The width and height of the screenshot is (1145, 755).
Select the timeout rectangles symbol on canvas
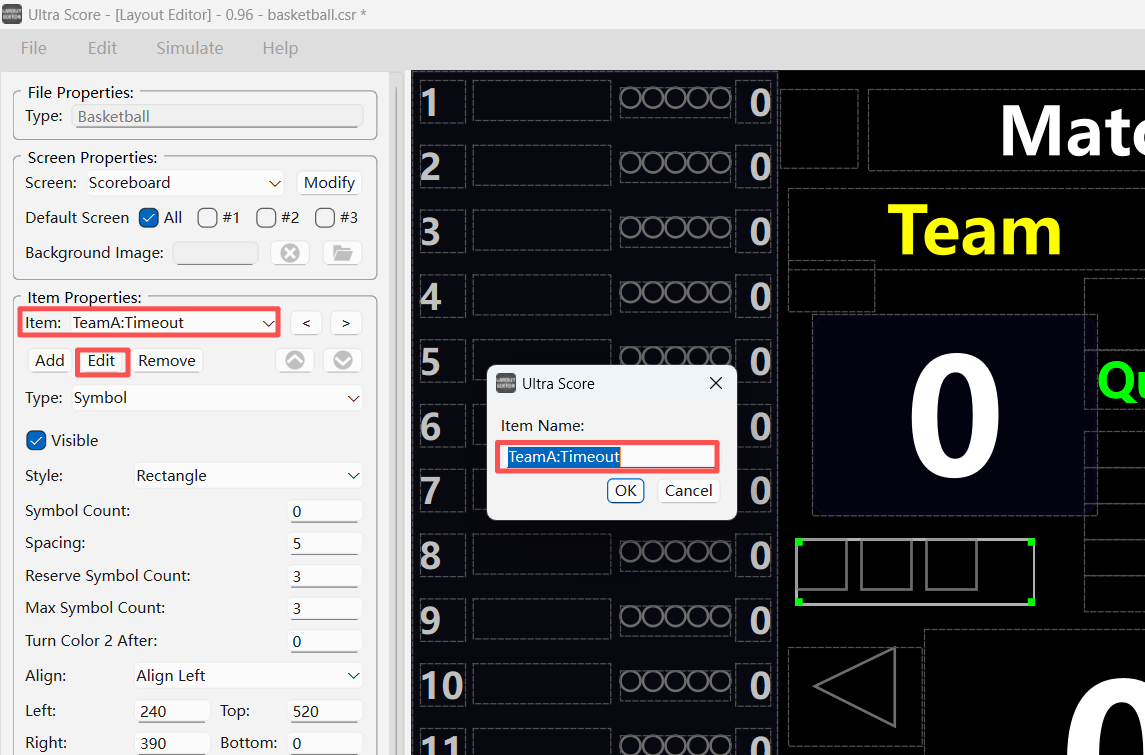point(914,572)
